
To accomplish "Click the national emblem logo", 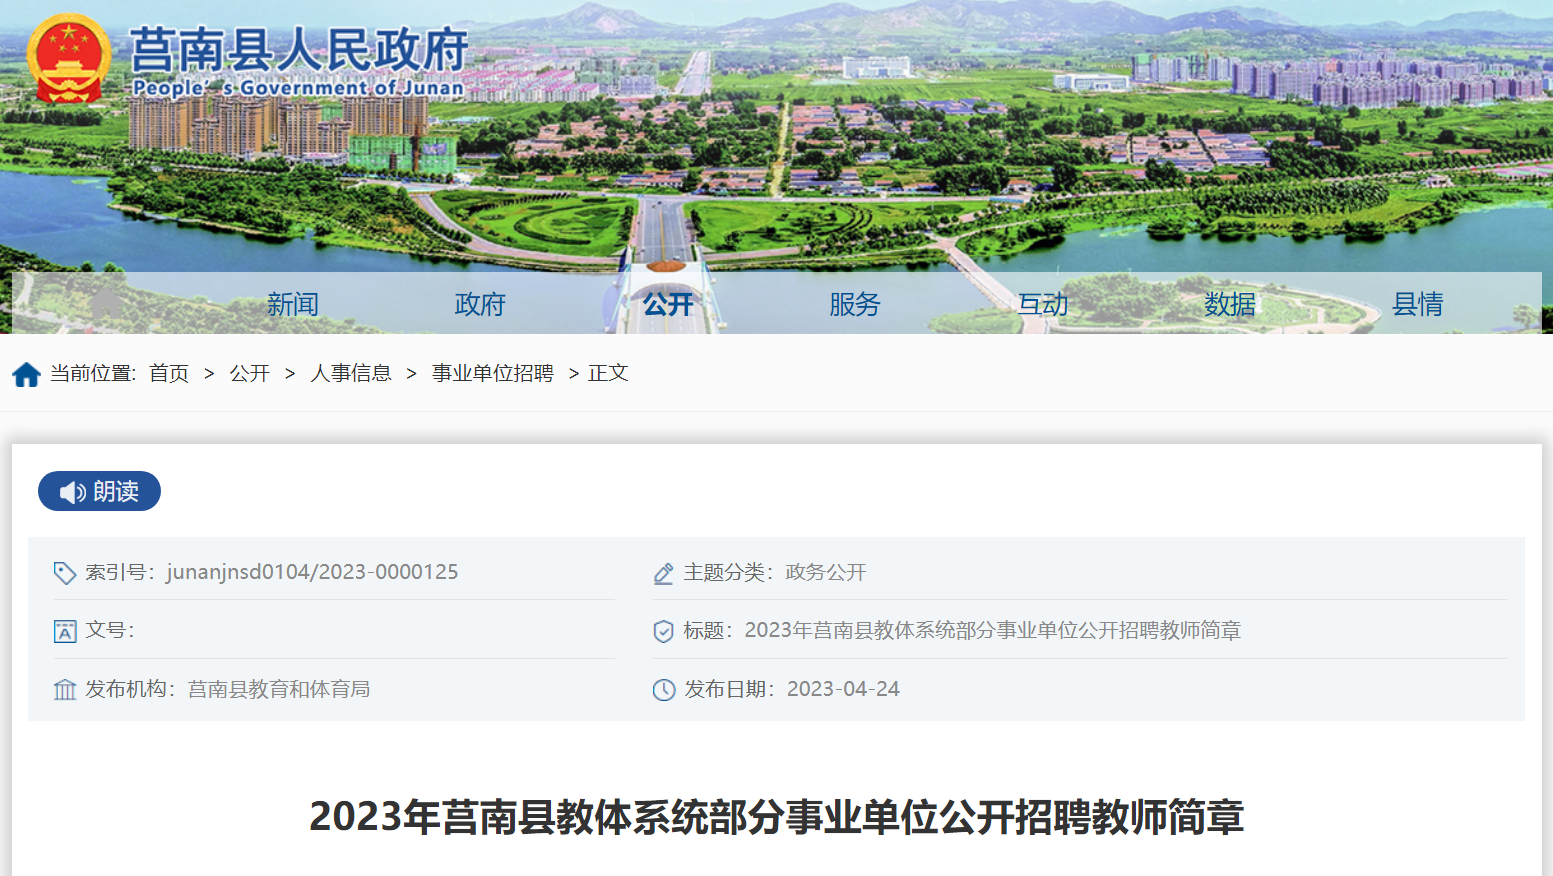I will [x=69, y=60].
